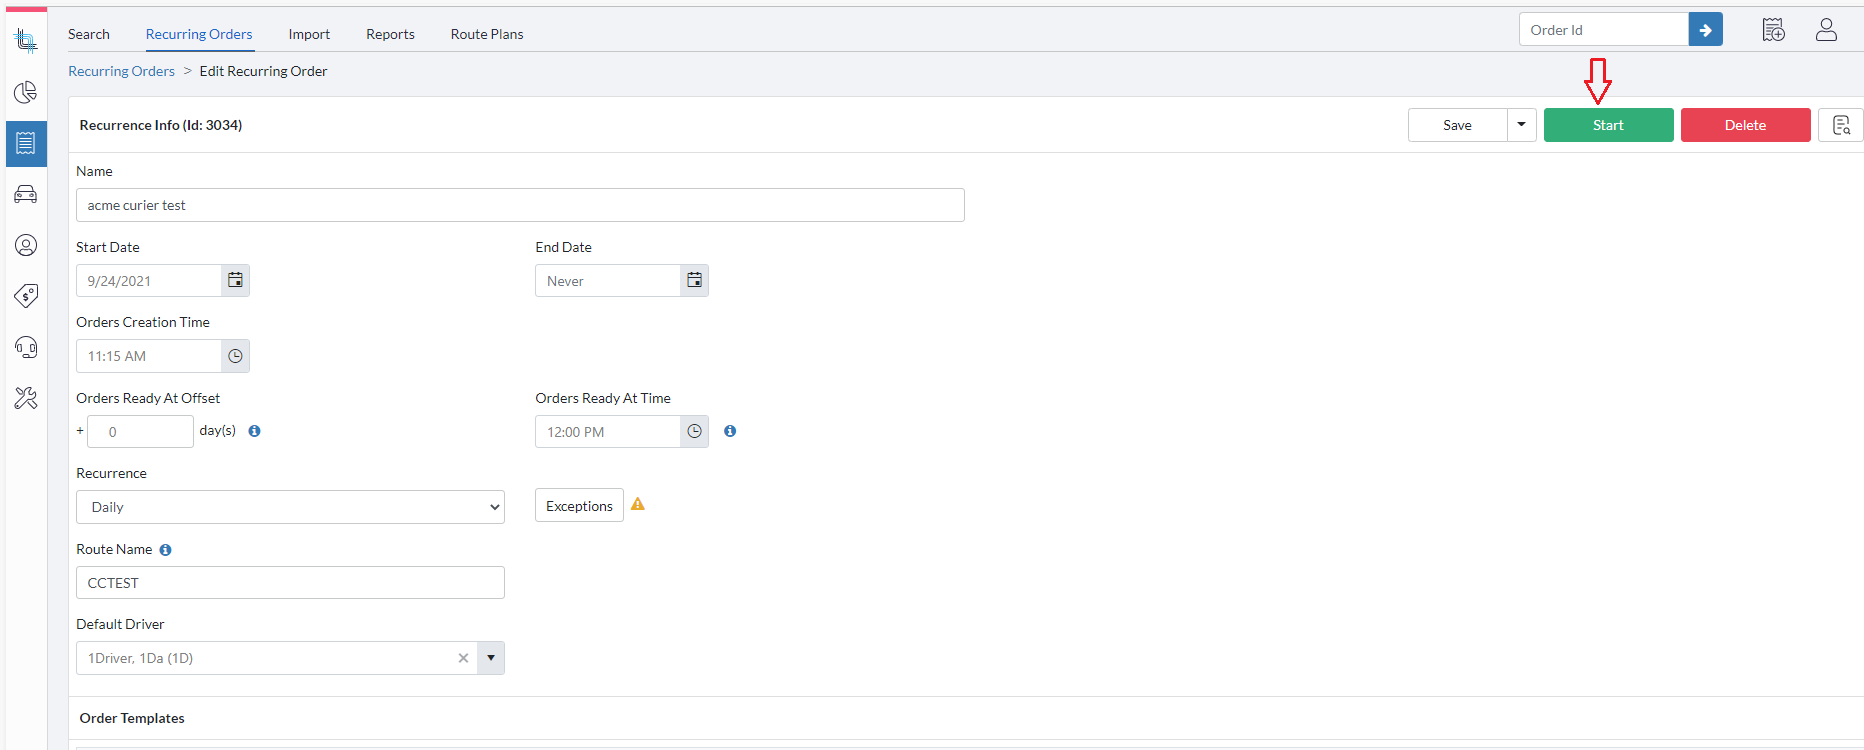1864x750 pixels.
Task: Click the Start Date field 9/24/2021
Action: 149,281
